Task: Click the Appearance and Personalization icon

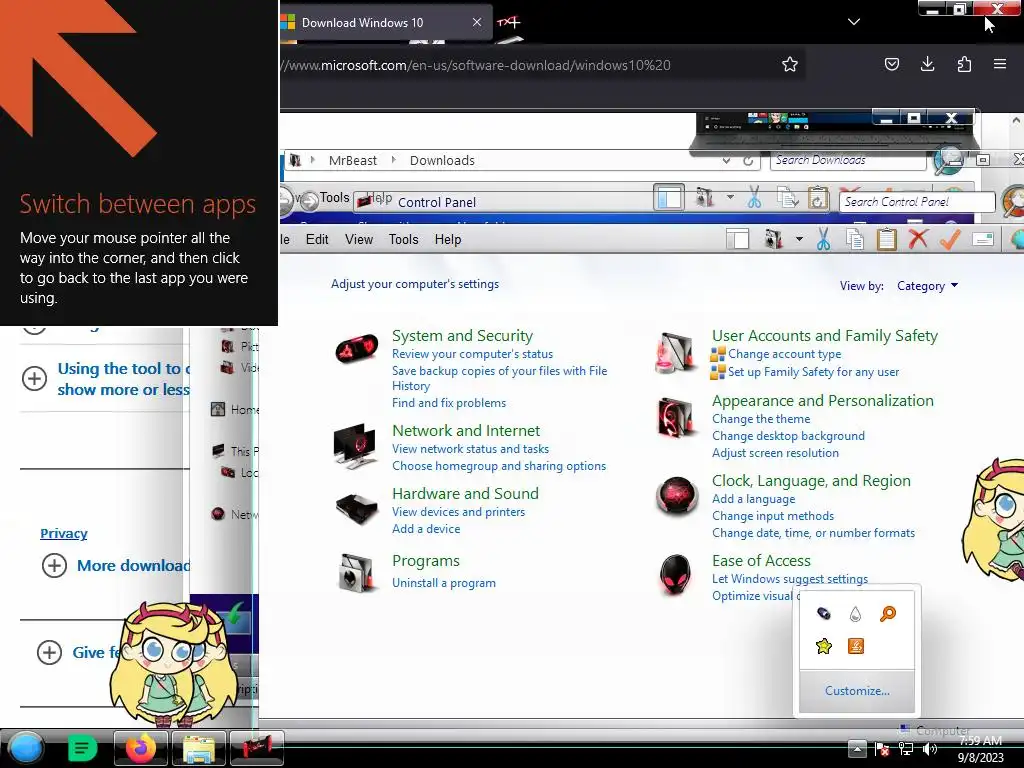Action: pos(676,418)
